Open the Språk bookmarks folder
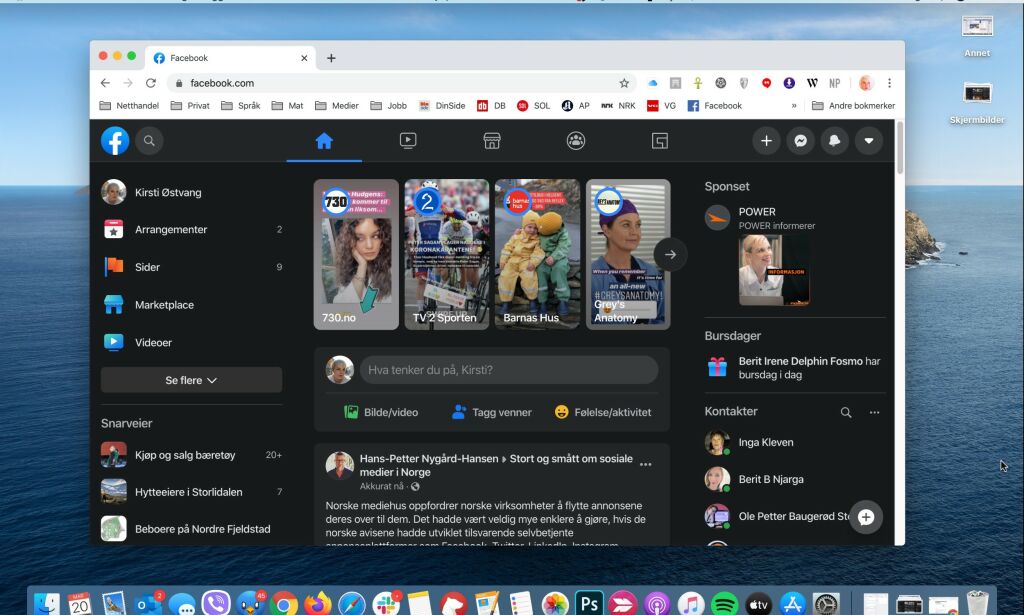Image resolution: width=1024 pixels, height=615 pixels. tap(241, 106)
